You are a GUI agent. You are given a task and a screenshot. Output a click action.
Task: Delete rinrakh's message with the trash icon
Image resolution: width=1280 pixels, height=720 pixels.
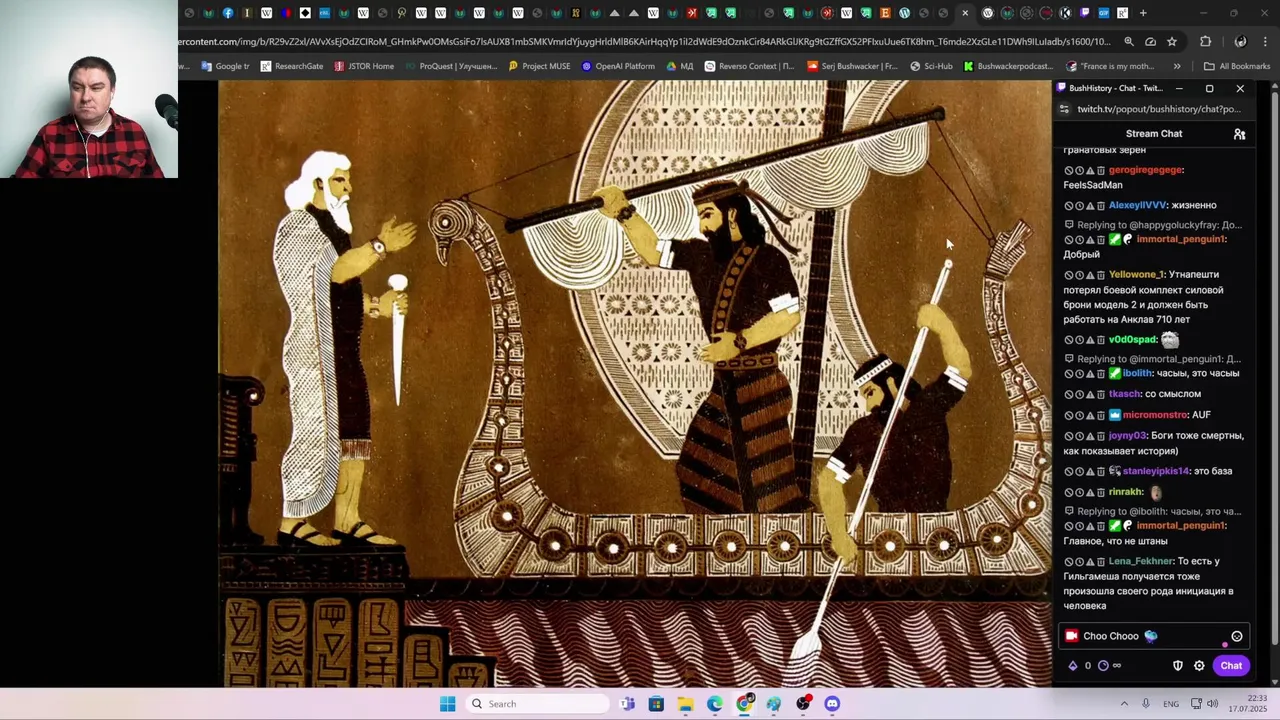[1101, 492]
